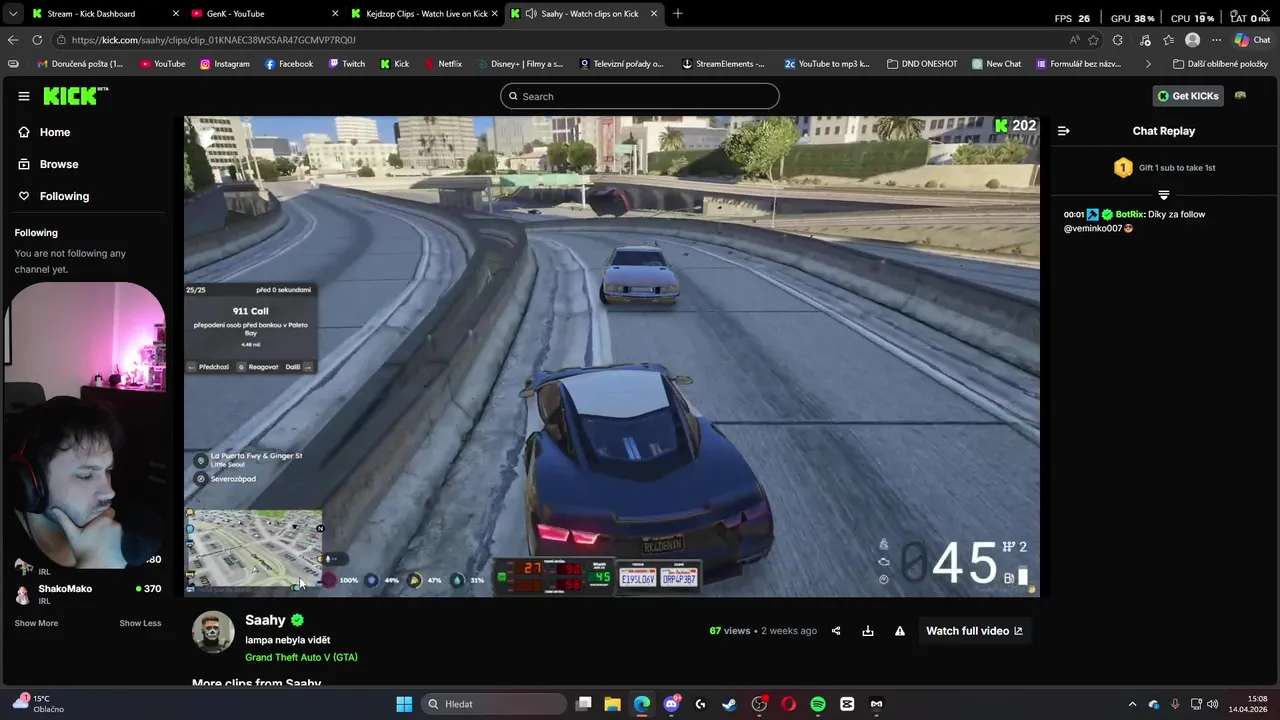Go back in browser
This screenshot has height=720, width=1280.
coord(13,40)
